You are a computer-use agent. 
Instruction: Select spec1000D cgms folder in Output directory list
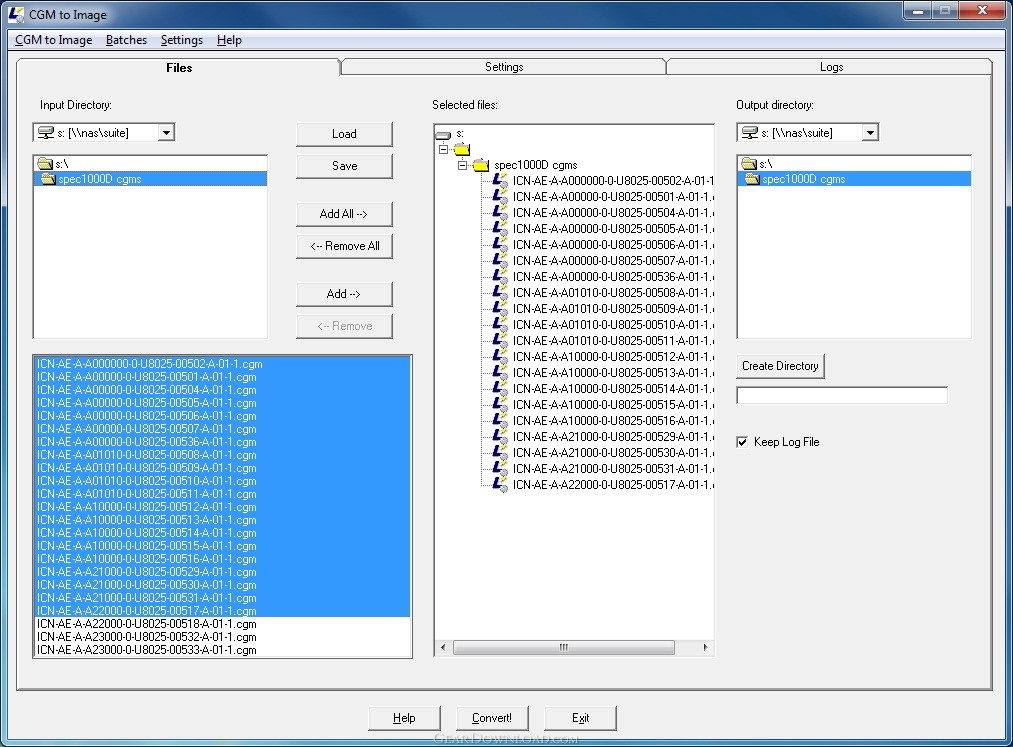click(854, 179)
